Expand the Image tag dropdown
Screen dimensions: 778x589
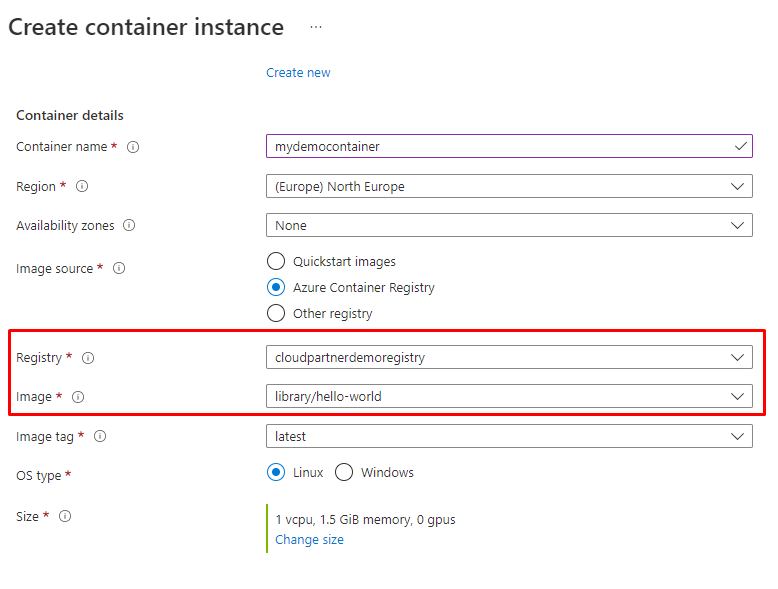[509, 436]
